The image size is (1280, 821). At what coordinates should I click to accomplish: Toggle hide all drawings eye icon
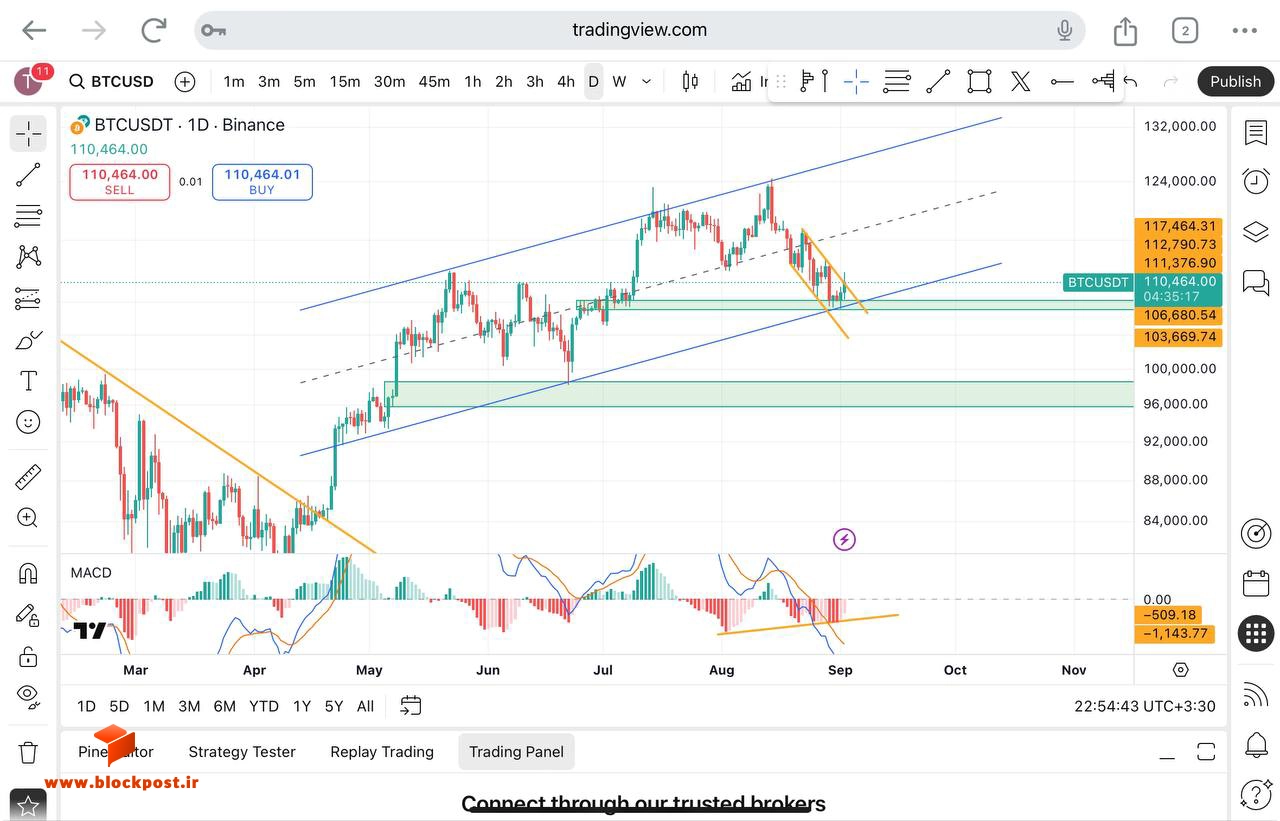pos(28,697)
